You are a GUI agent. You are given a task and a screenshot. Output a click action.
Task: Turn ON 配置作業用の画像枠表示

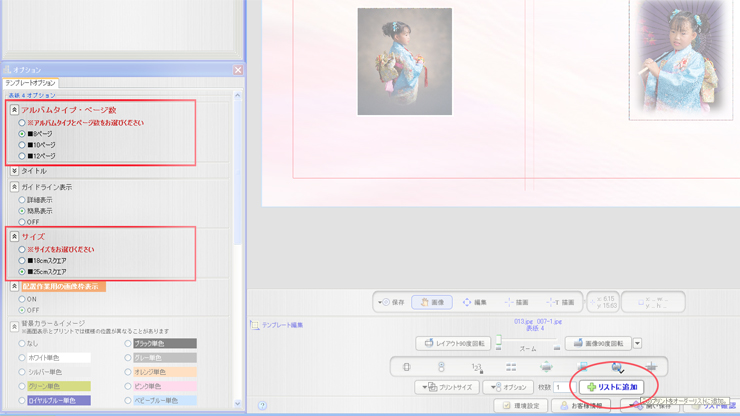point(22,299)
